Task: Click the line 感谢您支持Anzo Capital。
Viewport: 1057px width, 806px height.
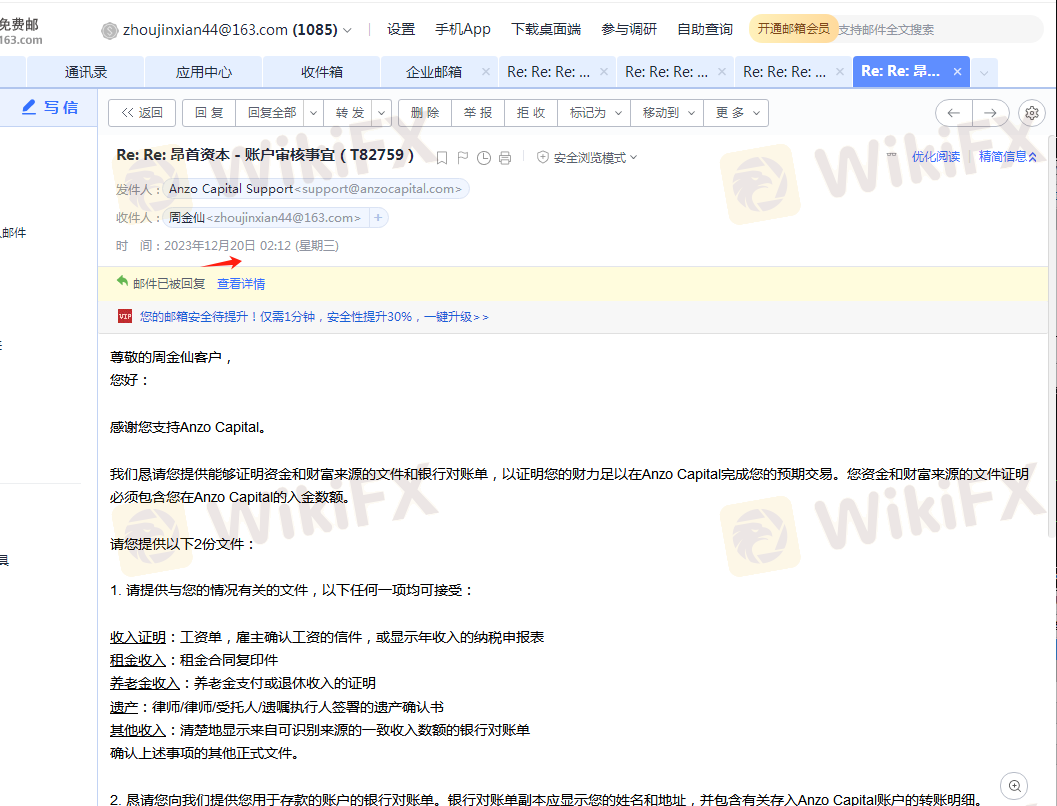Action: [x=189, y=427]
